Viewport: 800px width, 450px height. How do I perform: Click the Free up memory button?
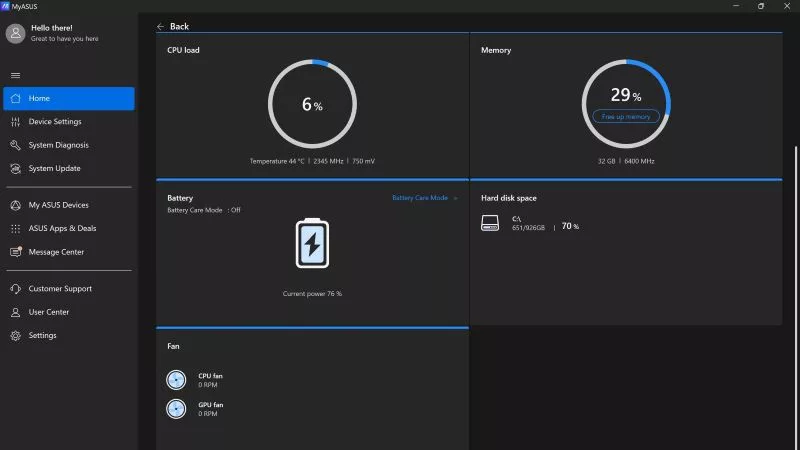coord(626,117)
